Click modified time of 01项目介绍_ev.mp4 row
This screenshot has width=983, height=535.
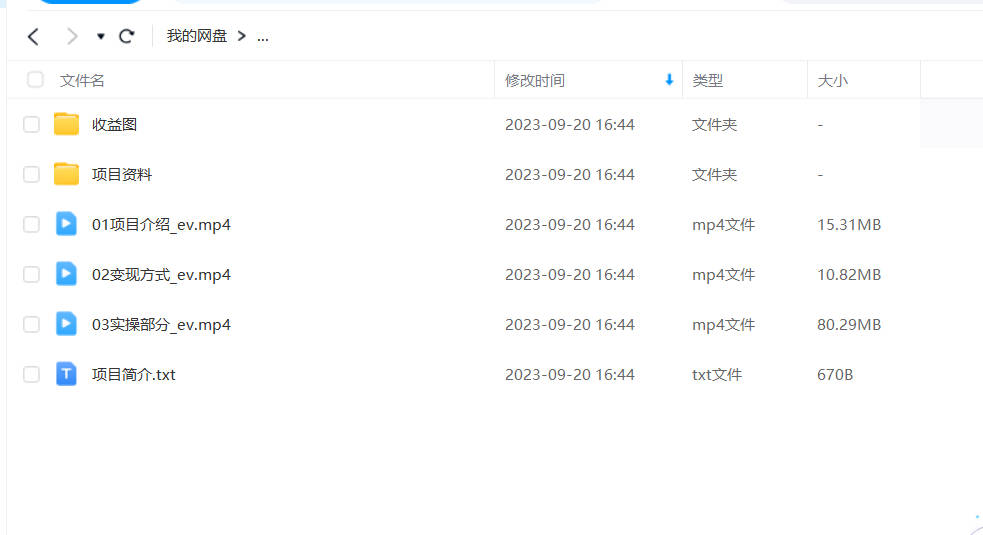(570, 225)
